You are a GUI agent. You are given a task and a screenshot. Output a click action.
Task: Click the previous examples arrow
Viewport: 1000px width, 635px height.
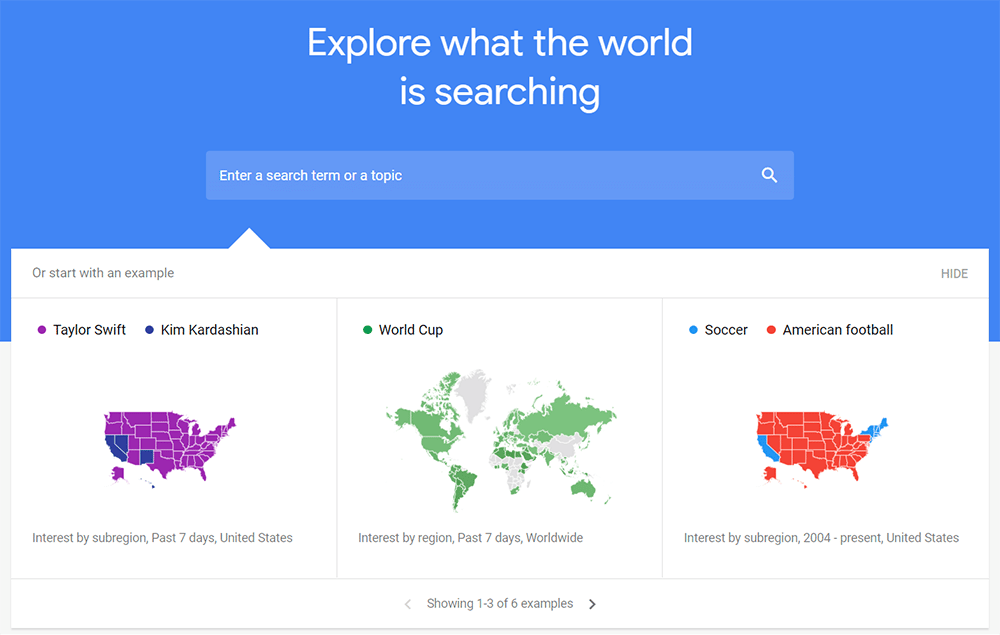[x=408, y=604]
